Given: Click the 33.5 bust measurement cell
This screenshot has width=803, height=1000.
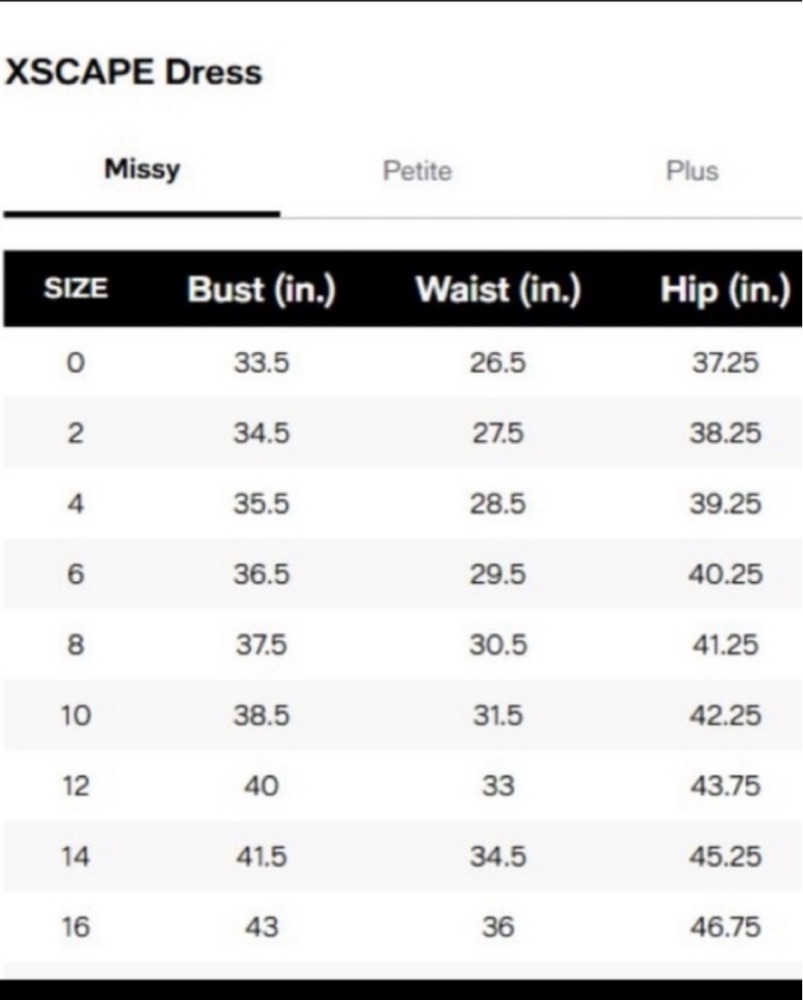Looking at the screenshot, I should [x=262, y=363].
